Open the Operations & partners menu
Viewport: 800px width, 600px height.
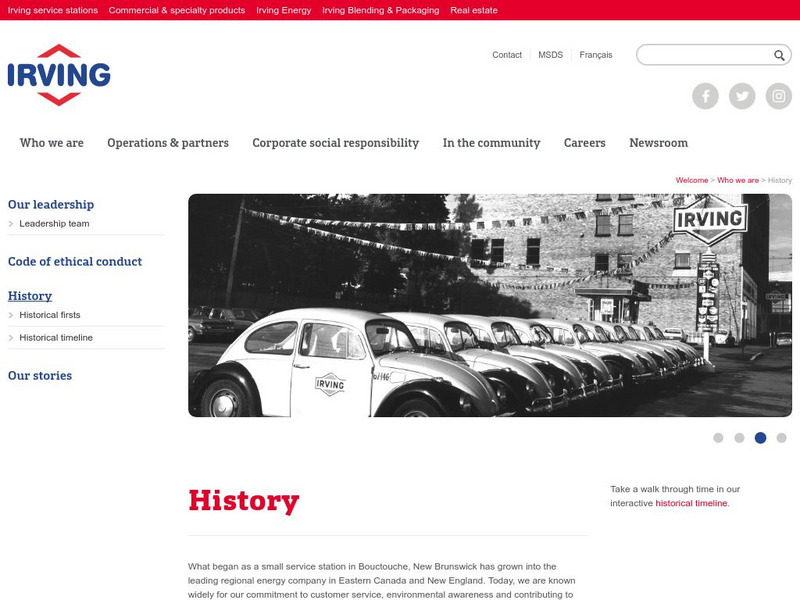click(168, 143)
